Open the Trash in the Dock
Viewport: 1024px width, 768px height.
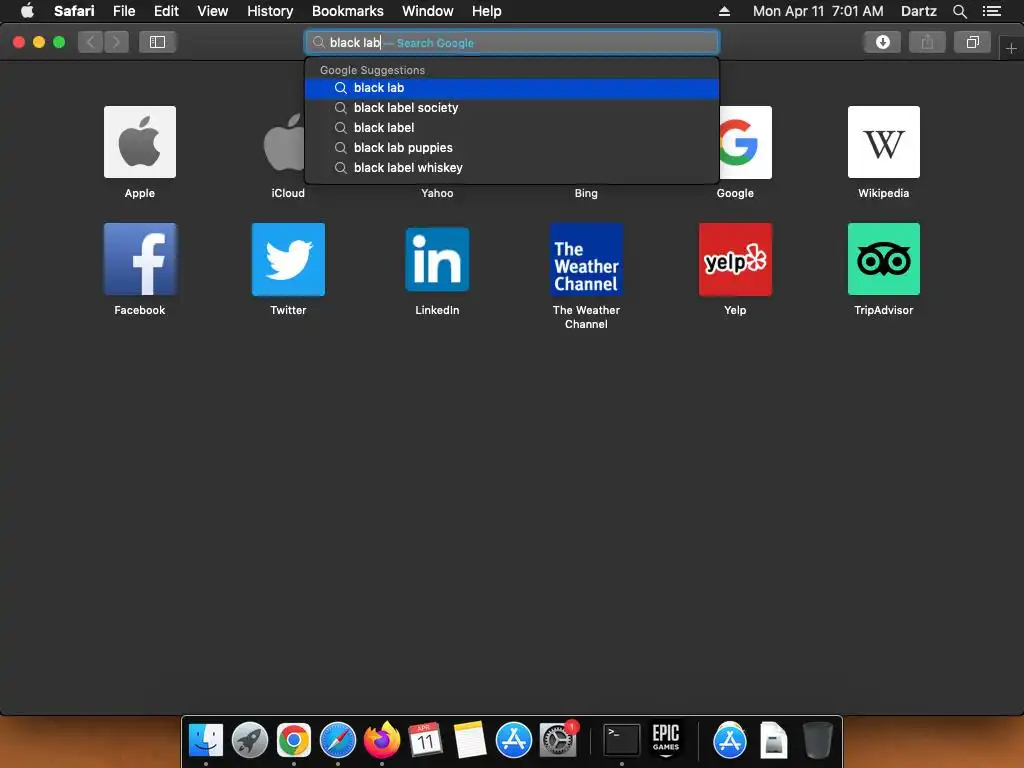pyautogui.click(x=816, y=740)
